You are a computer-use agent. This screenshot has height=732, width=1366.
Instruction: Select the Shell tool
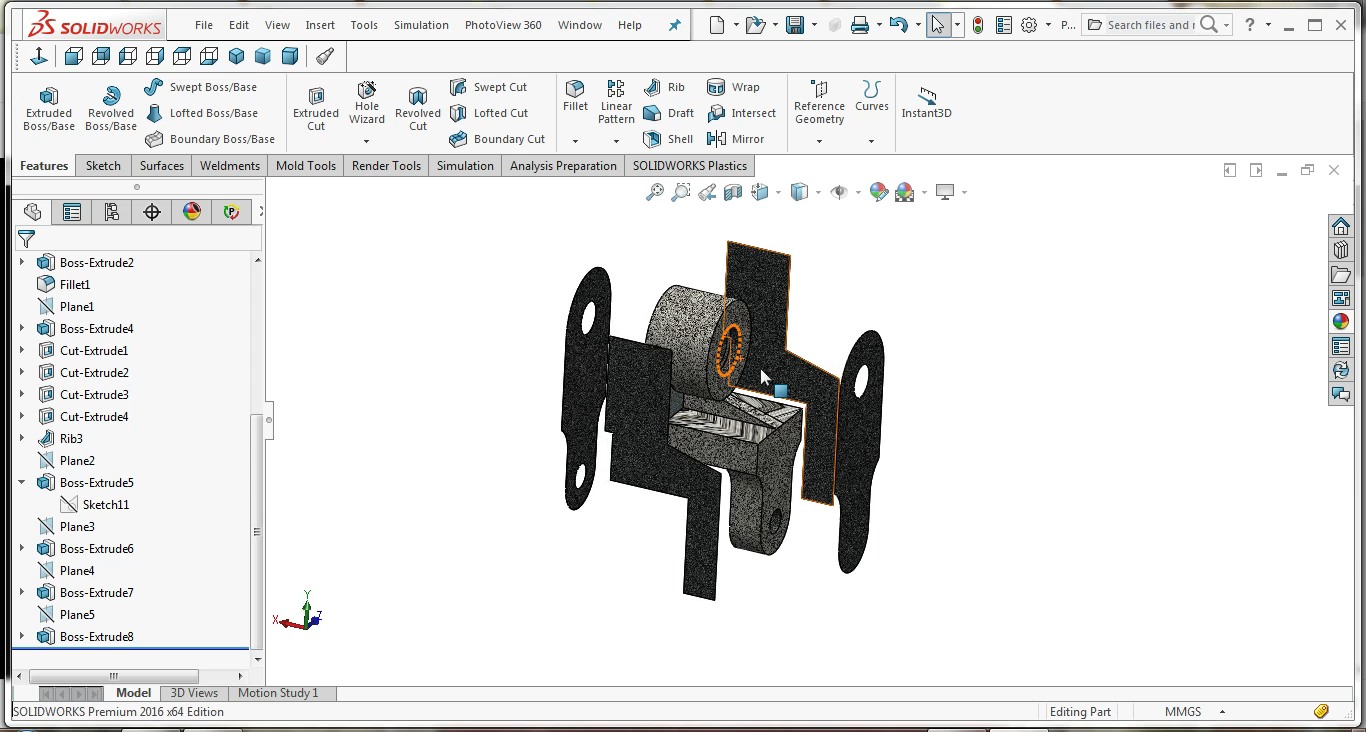(x=669, y=139)
